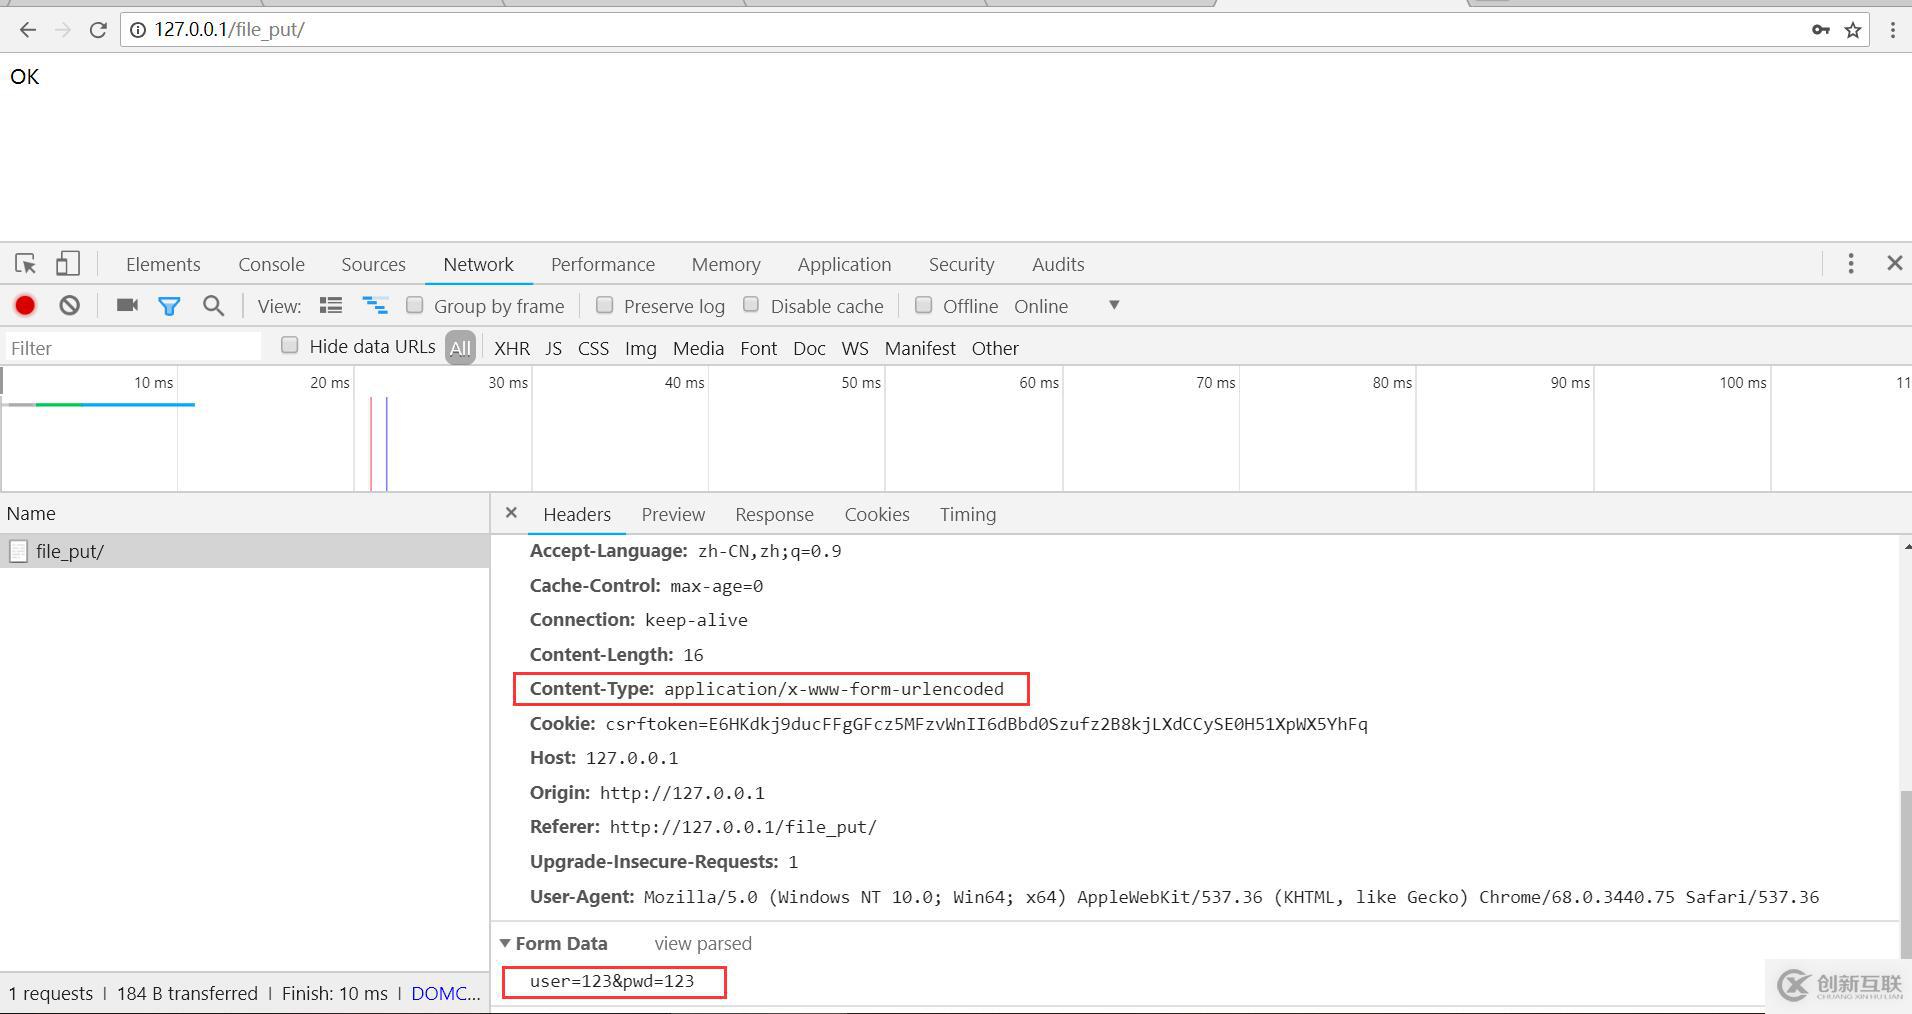This screenshot has width=1912, height=1014.
Task: Filter requests by Manifest
Action: [x=920, y=348]
